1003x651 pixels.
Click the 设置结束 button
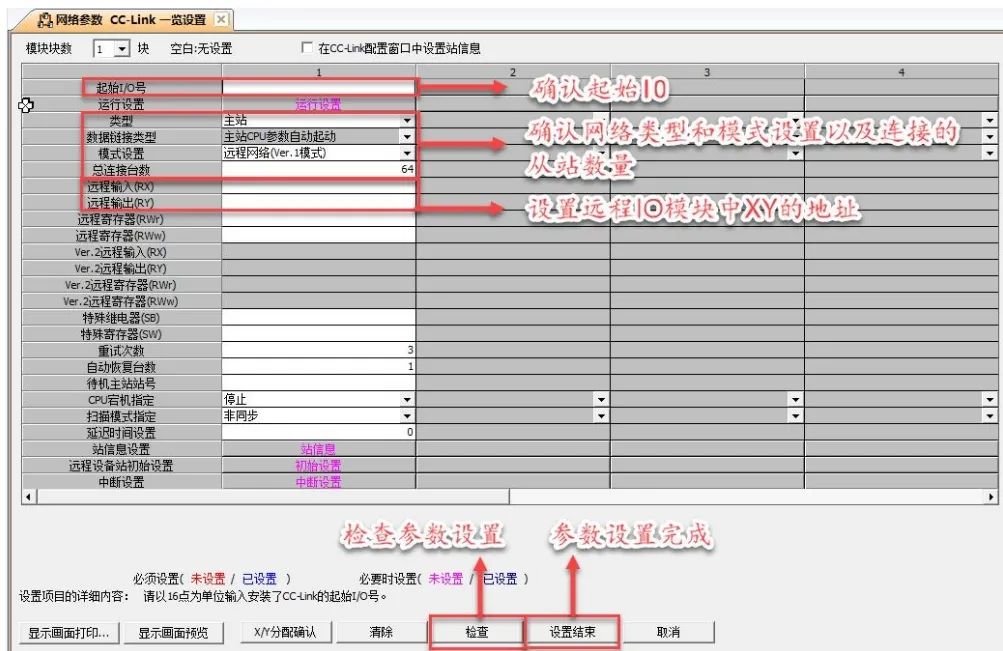[x=573, y=632]
